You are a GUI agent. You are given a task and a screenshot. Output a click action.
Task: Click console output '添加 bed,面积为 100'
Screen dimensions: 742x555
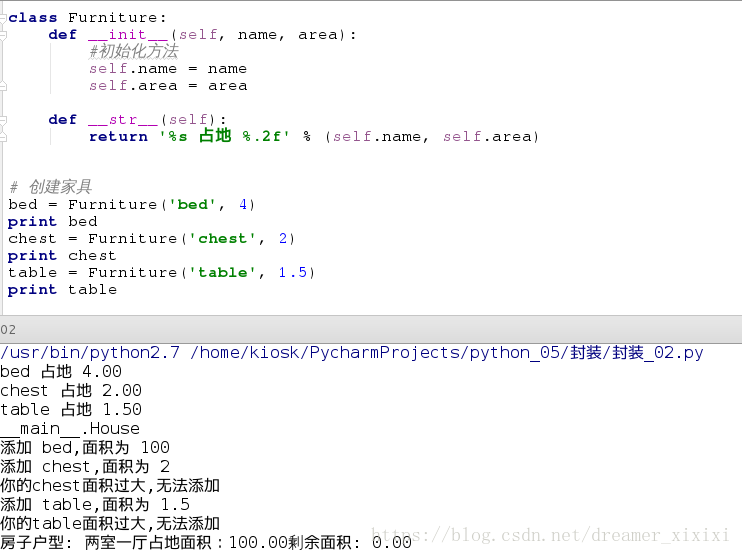point(85,447)
